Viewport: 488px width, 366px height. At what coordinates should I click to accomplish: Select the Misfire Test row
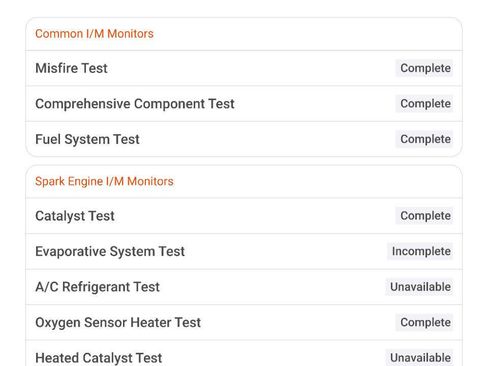point(244,68)
